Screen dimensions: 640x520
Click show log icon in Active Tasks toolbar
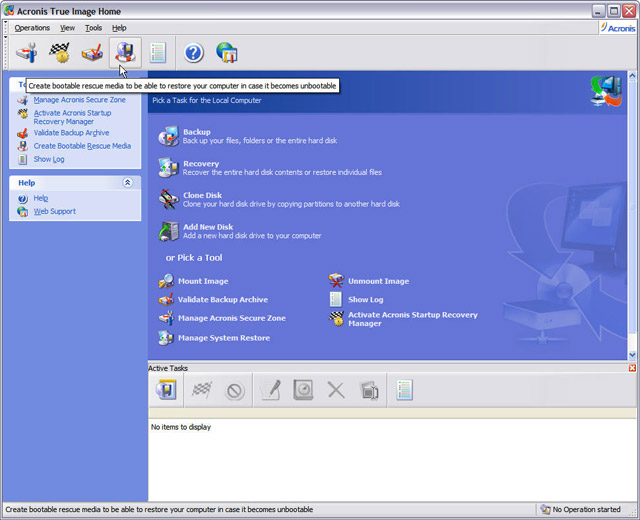click(x=404, y=390)
